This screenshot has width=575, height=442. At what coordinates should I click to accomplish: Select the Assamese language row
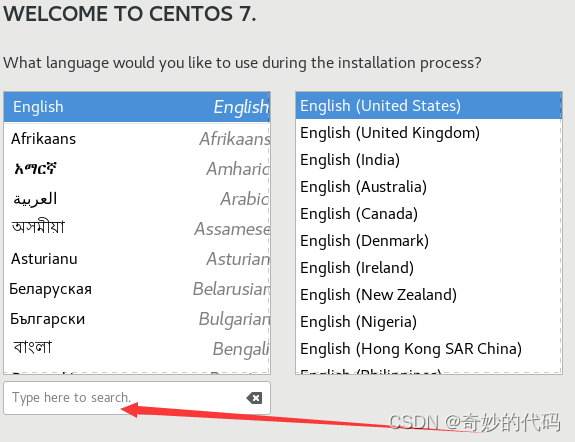[137, 229]
